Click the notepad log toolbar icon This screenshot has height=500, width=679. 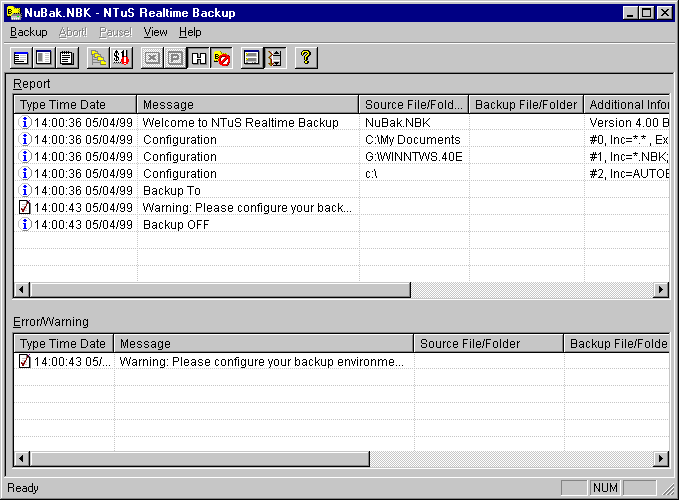[x=67, y=58]
